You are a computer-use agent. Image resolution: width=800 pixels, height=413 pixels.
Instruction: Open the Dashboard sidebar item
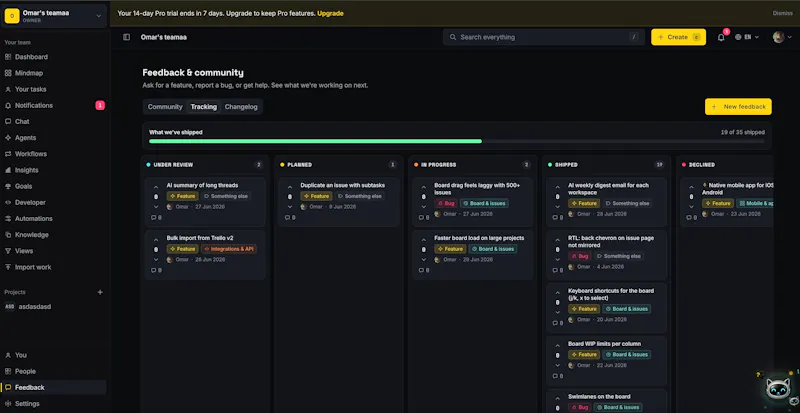pos(54,57)
